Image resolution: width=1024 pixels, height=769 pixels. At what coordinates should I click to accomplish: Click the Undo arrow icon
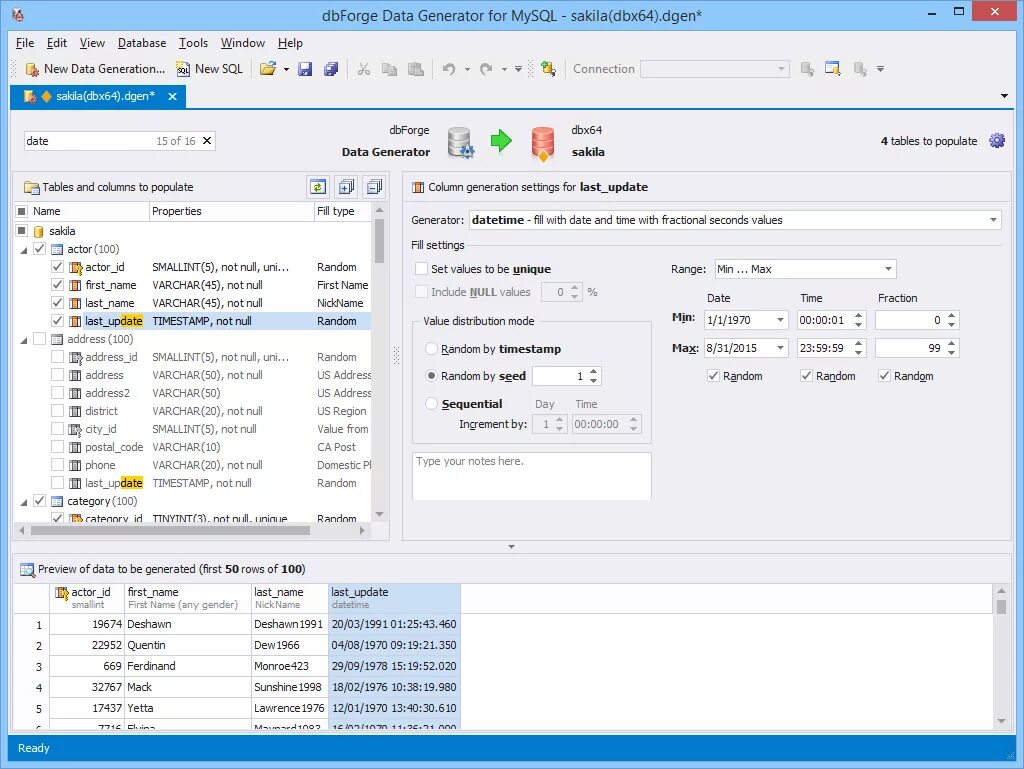(x=449, y=69)
